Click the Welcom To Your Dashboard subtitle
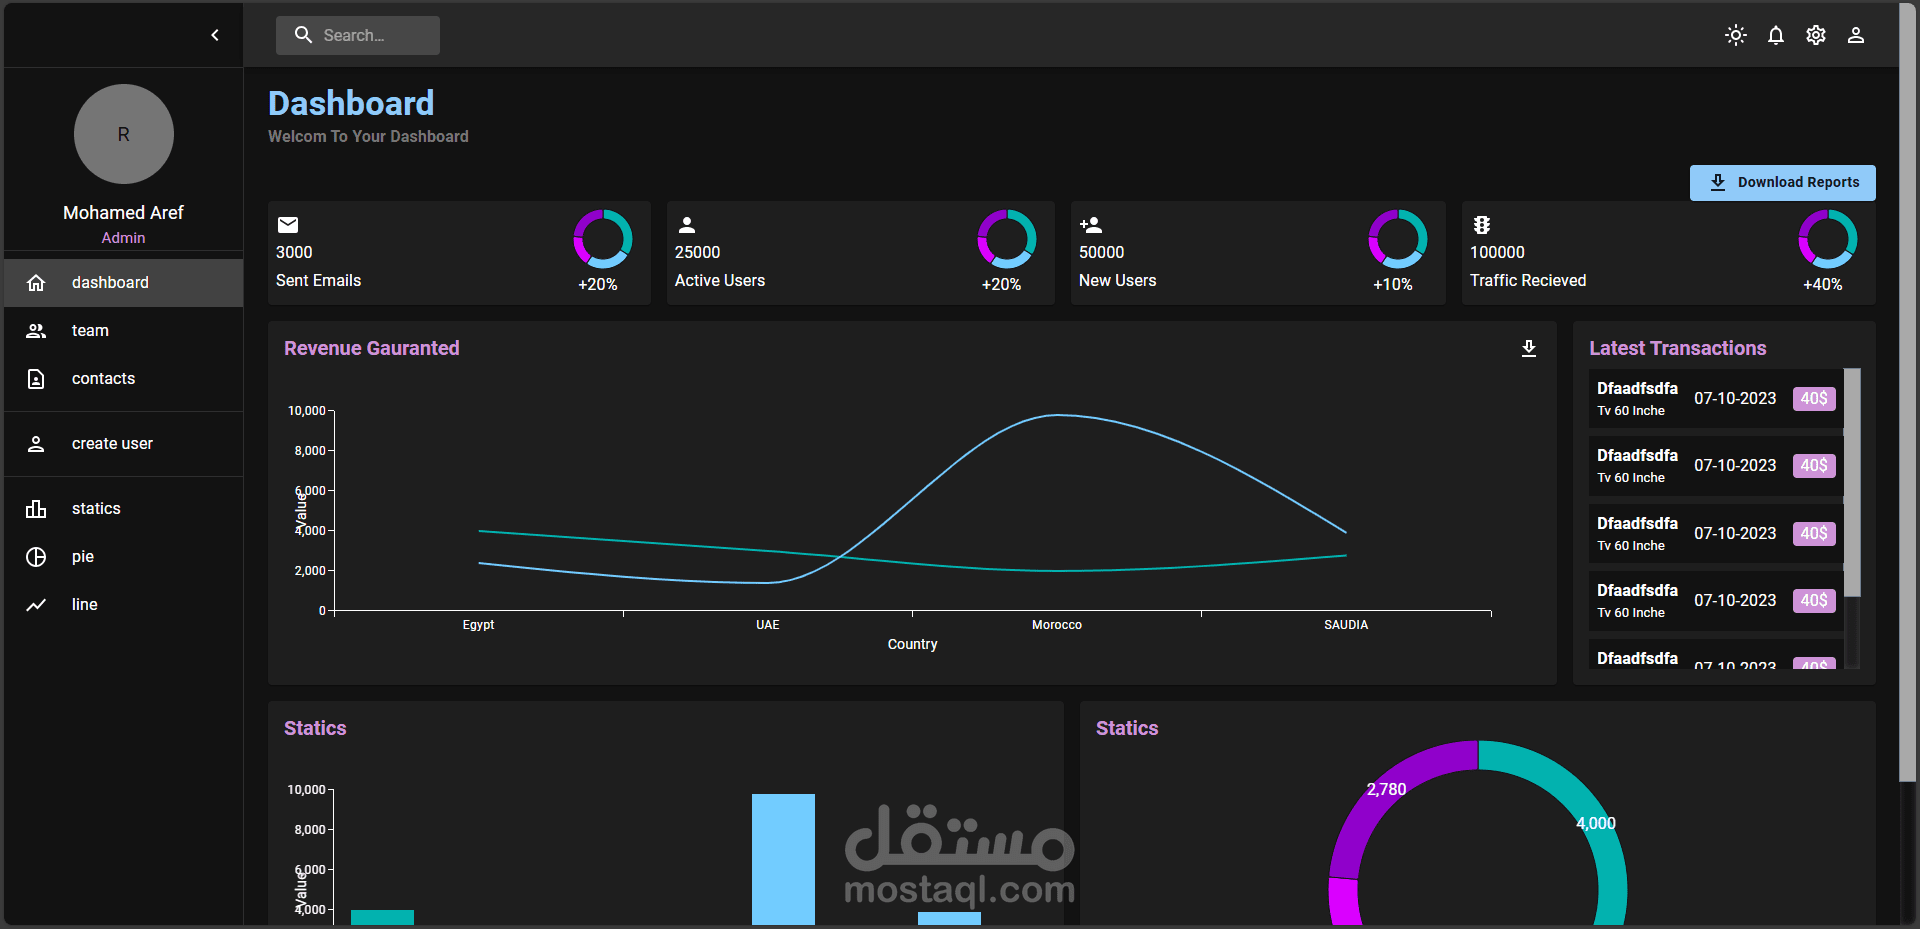Image resolution: width=1920 pixels, height=929 pixels. pyautogui.click(x=368, y=137)
